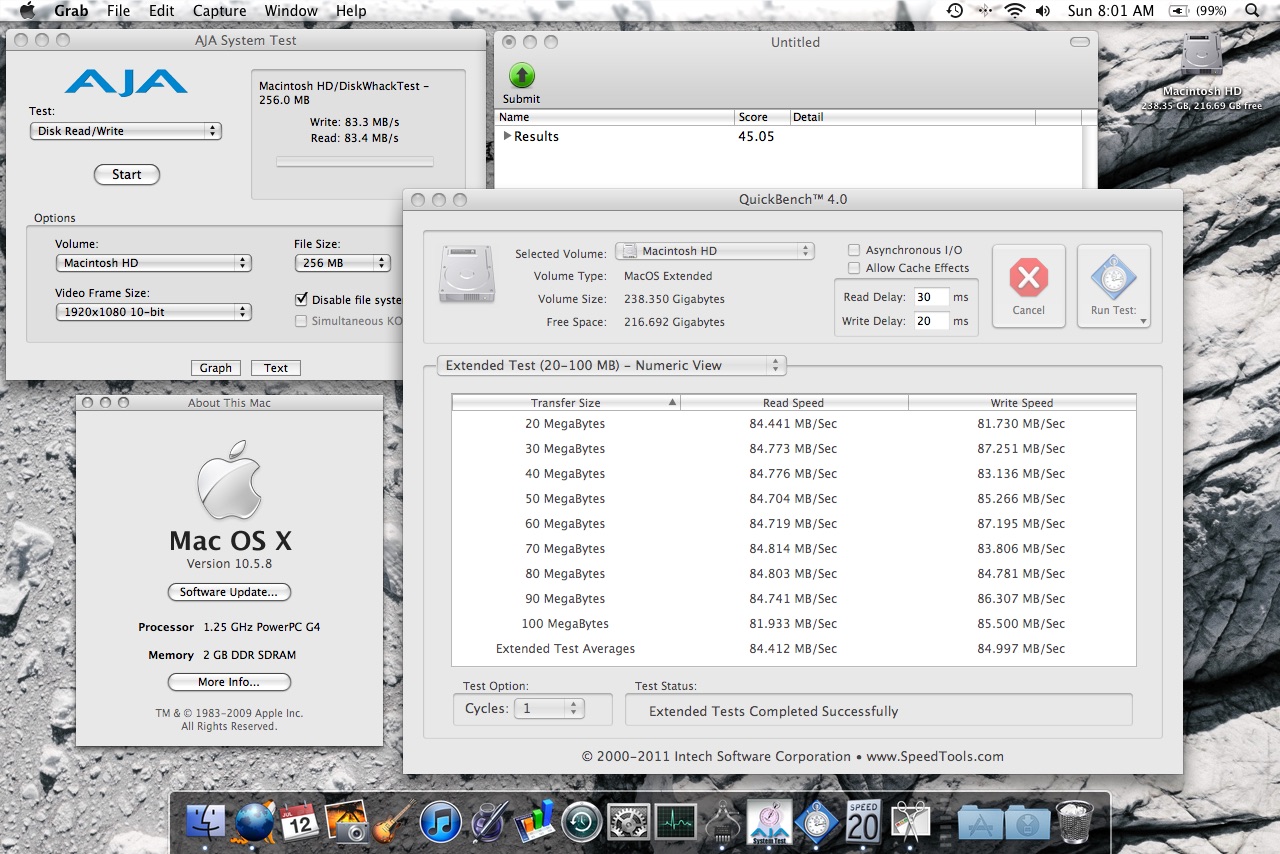Open the Run Test dropdown button

1113,286
